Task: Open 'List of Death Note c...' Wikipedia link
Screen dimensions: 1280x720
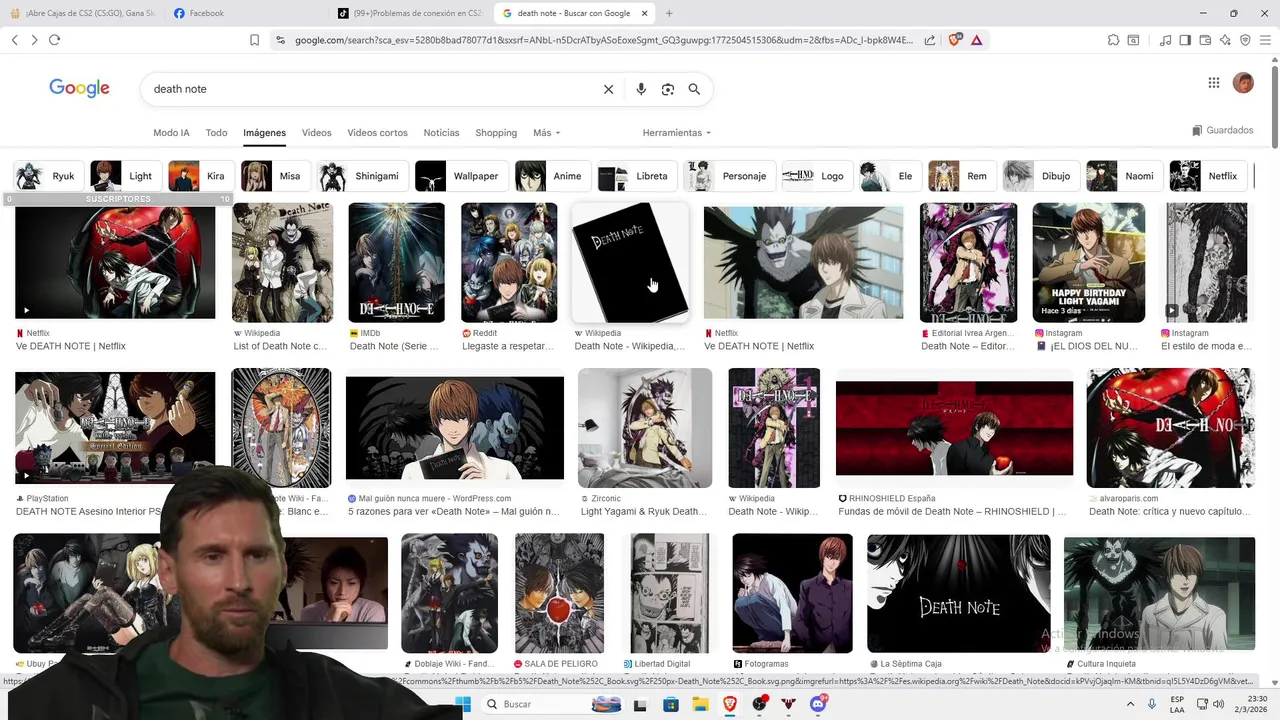Action: click(x=280, y=346)
